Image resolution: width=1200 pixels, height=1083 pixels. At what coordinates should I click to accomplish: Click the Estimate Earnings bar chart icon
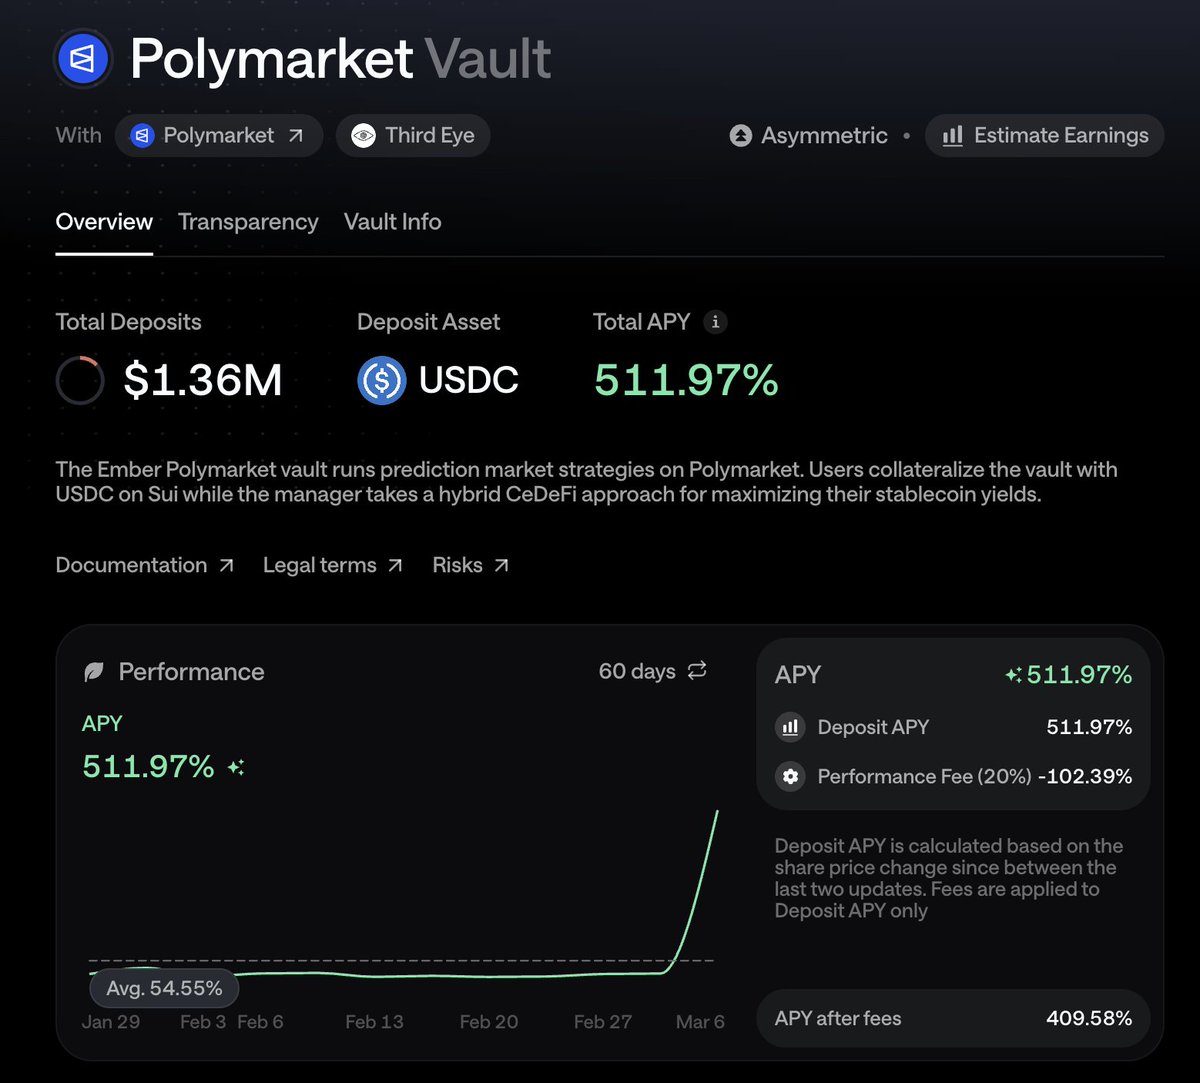tap(953, 135)
